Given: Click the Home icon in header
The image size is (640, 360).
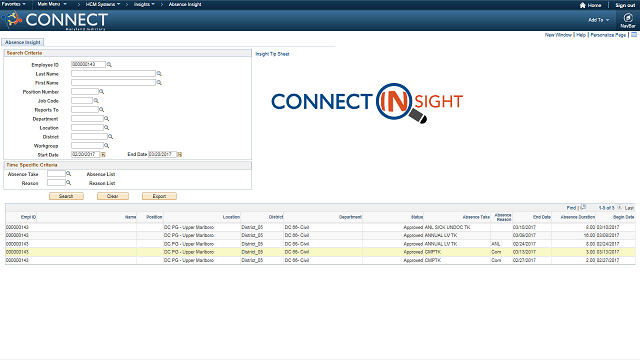Looking at the screenshot, I should [582, 5].
